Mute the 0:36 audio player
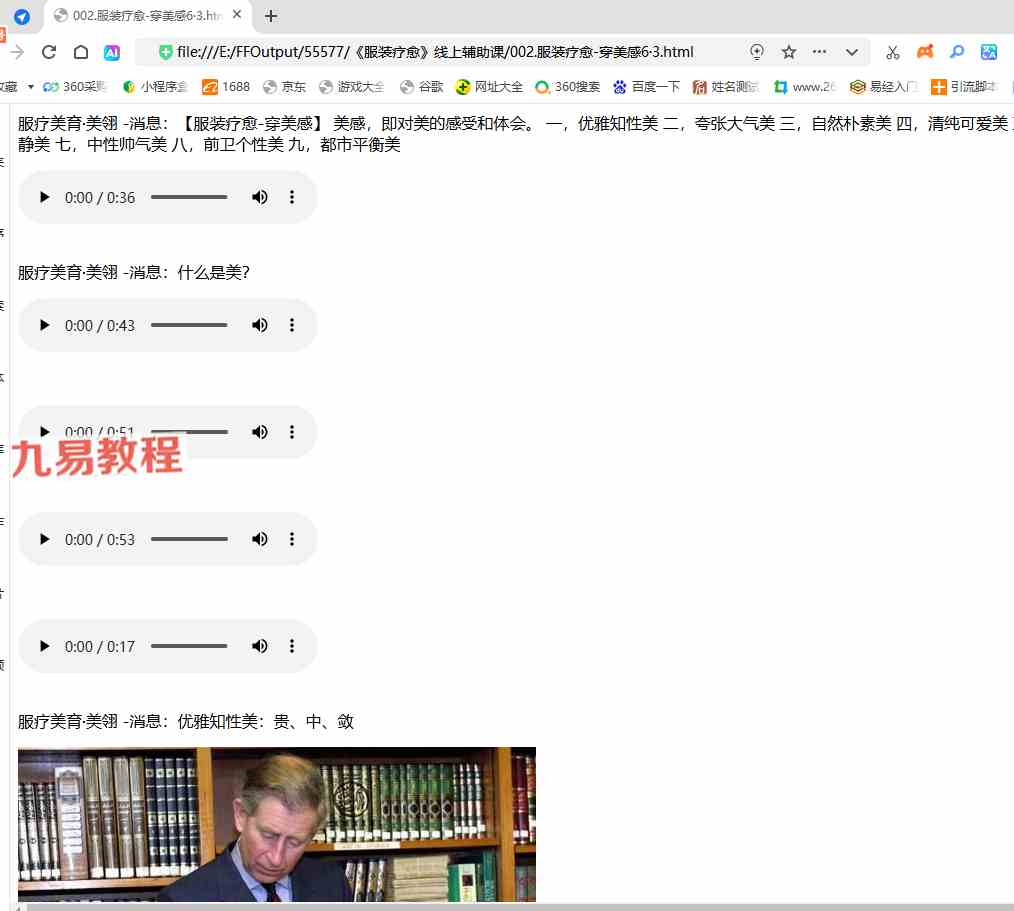1014x911 pixels. (259, 197)
